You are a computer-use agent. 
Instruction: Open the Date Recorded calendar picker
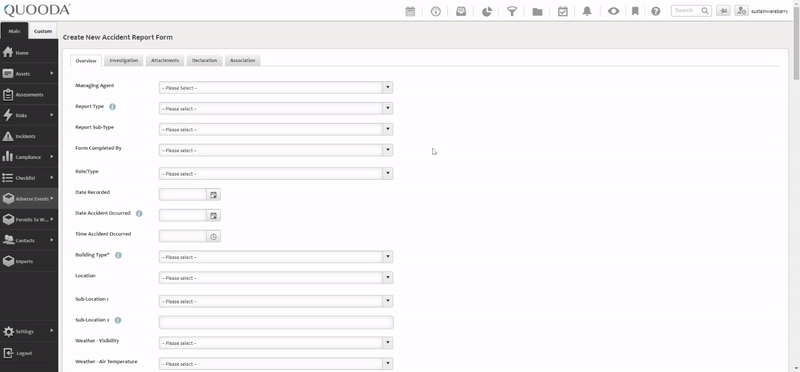pyautogui.click(x=214, y=194)
